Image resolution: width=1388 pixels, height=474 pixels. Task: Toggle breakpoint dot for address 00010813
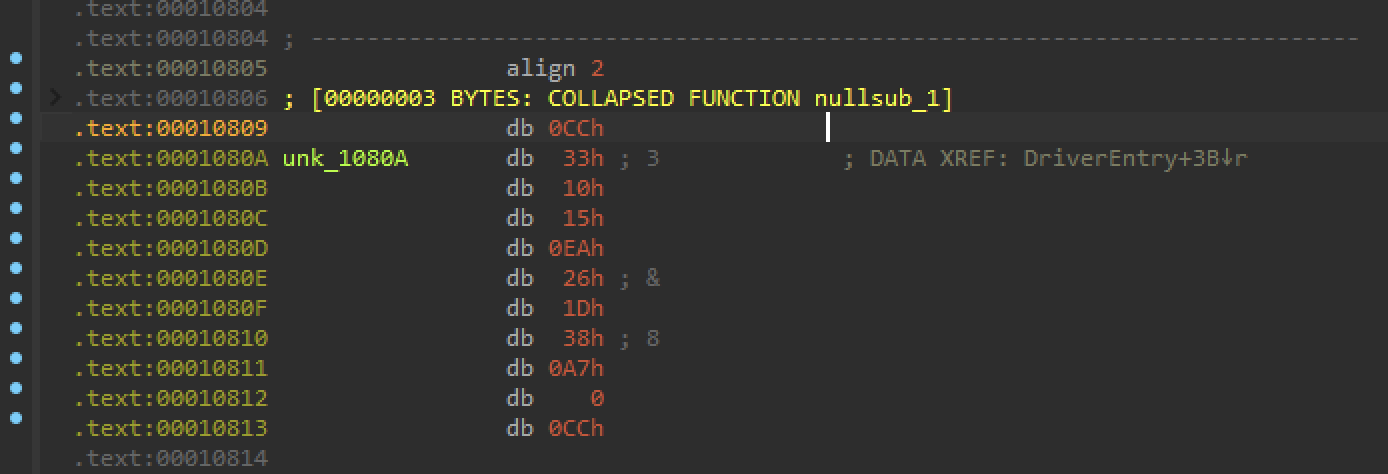tap(16, 418)
